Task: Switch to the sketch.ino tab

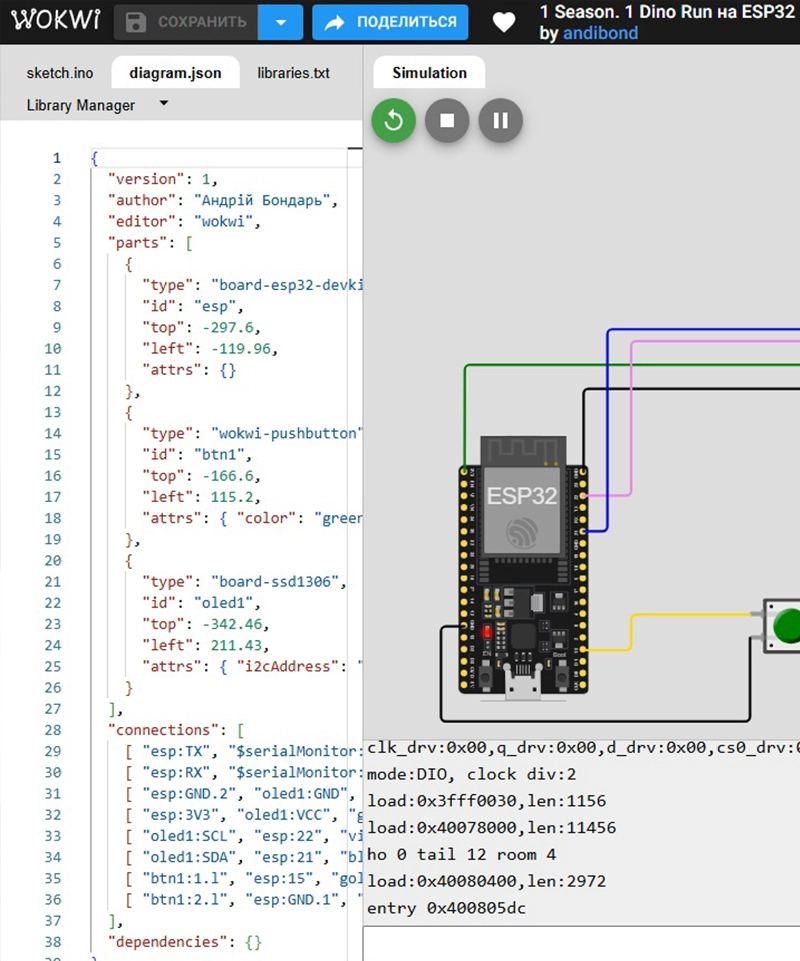Action: (59, 73)
